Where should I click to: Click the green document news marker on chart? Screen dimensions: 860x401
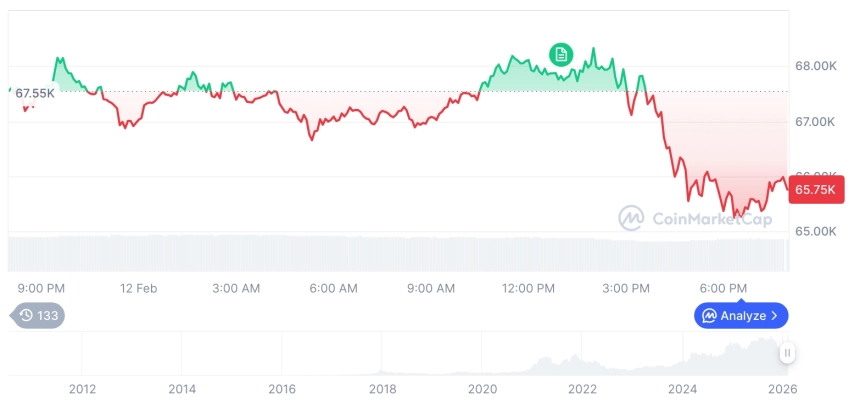(x=562, y=54)
